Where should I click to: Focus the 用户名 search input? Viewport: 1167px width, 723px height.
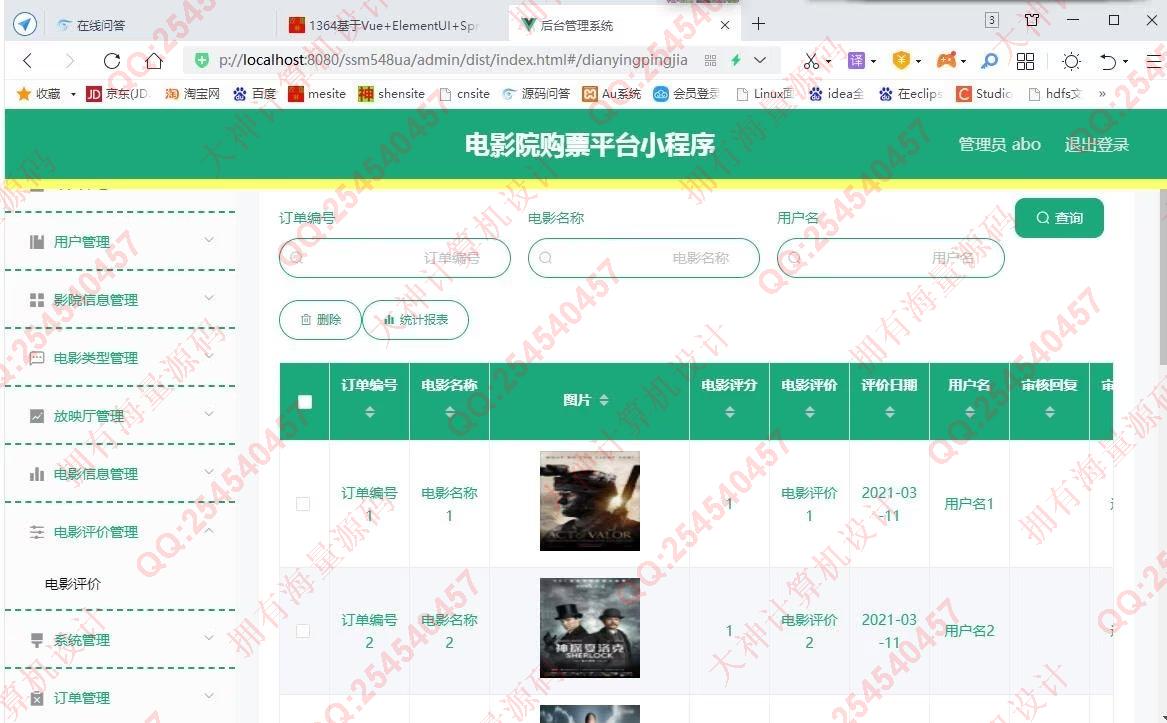[891, 258]
